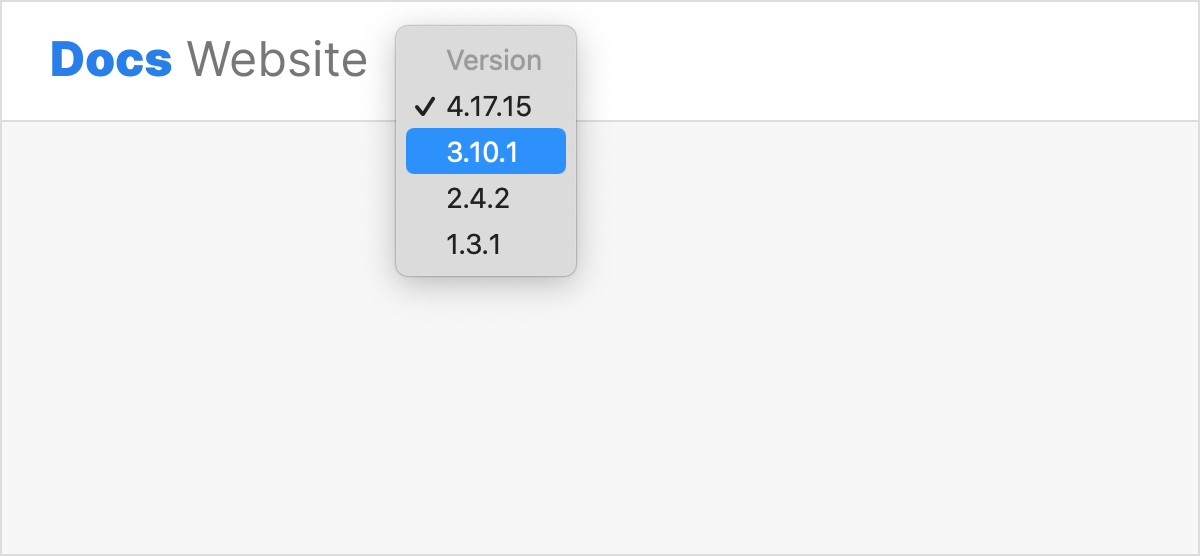Select version 3.10.1 from the menu
Image resolution: width=1200 pixels, height=556 pixels.
[x=485, y=151]
